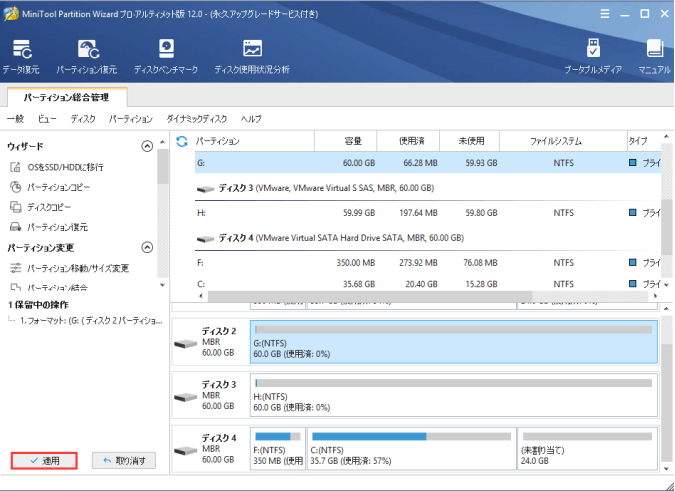Click G: row blue type color square

tap(632, 163)
